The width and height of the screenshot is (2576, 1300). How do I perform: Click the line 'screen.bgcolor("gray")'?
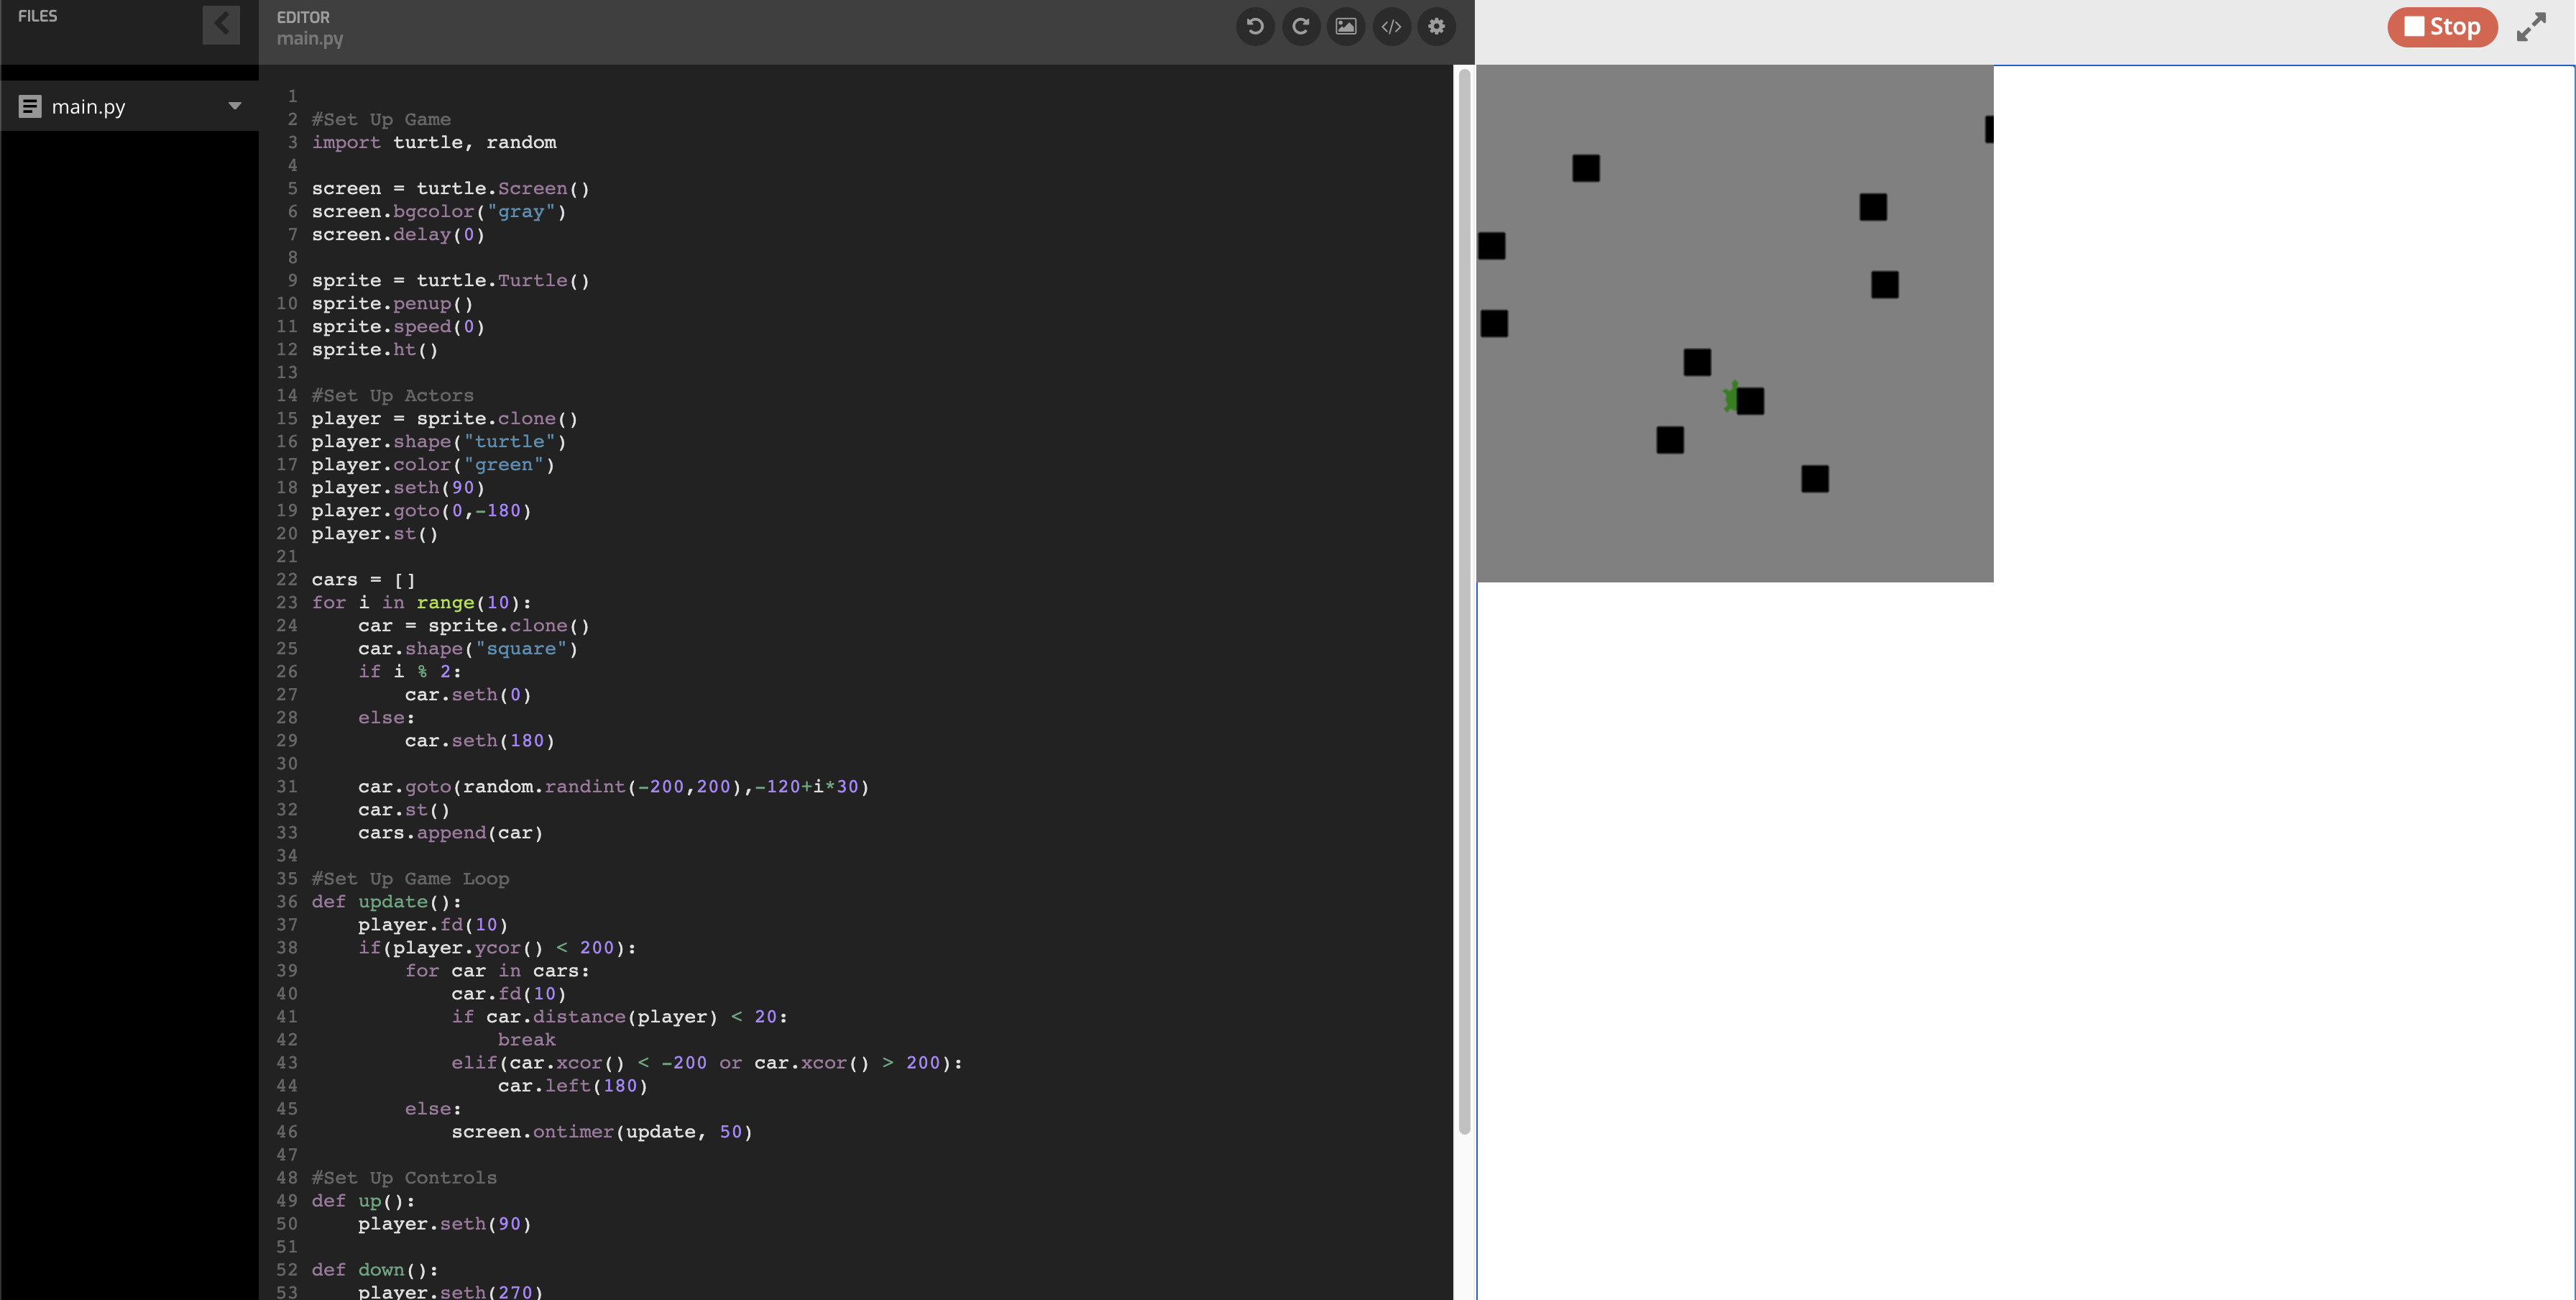[x=439, y=211]
